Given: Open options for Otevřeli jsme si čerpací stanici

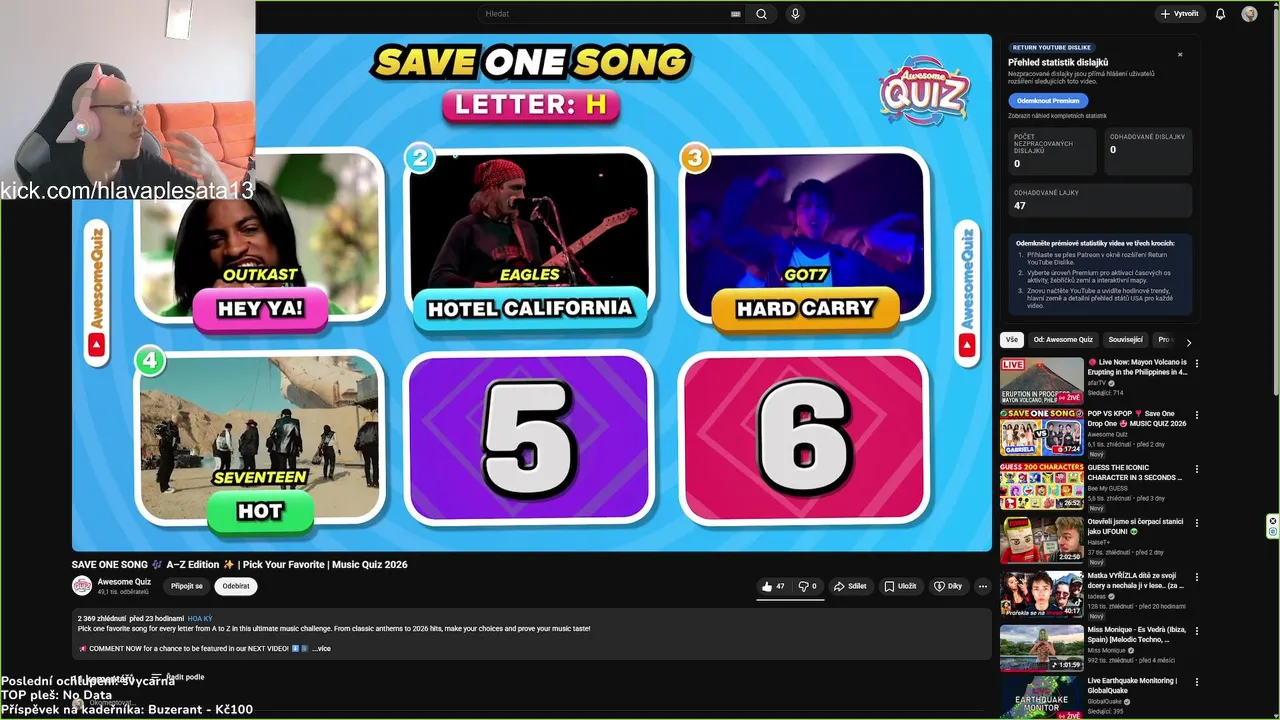Looking at the screenshot, I should (1197, 523).
